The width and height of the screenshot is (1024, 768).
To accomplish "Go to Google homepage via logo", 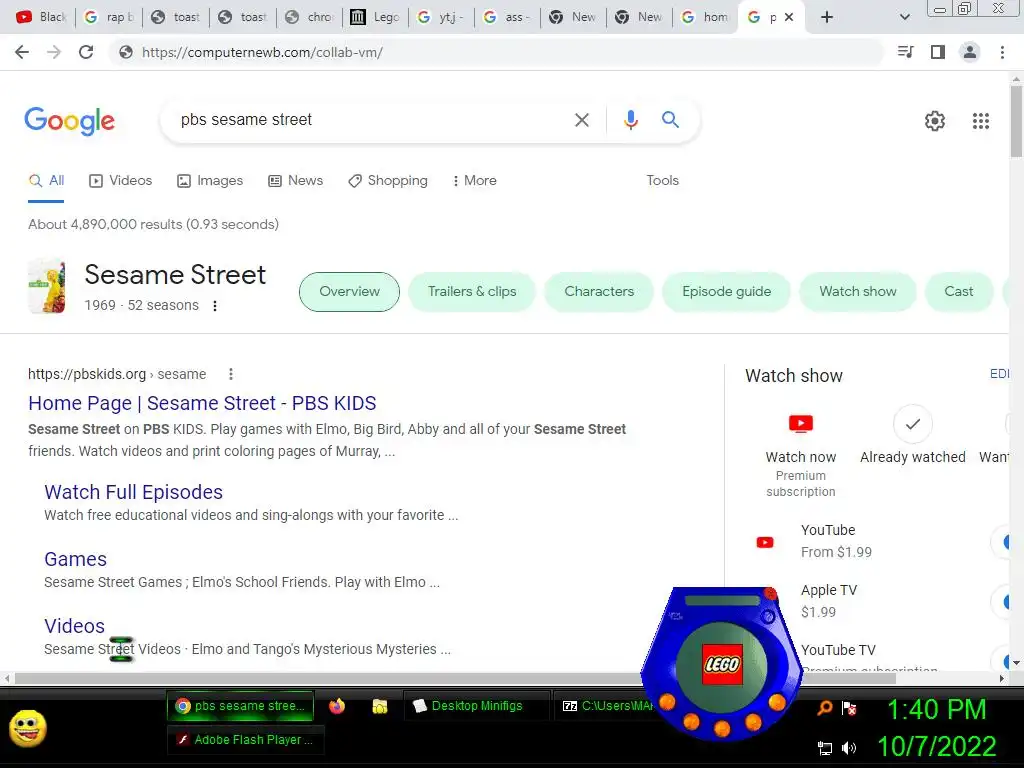I will coord(69,121).
